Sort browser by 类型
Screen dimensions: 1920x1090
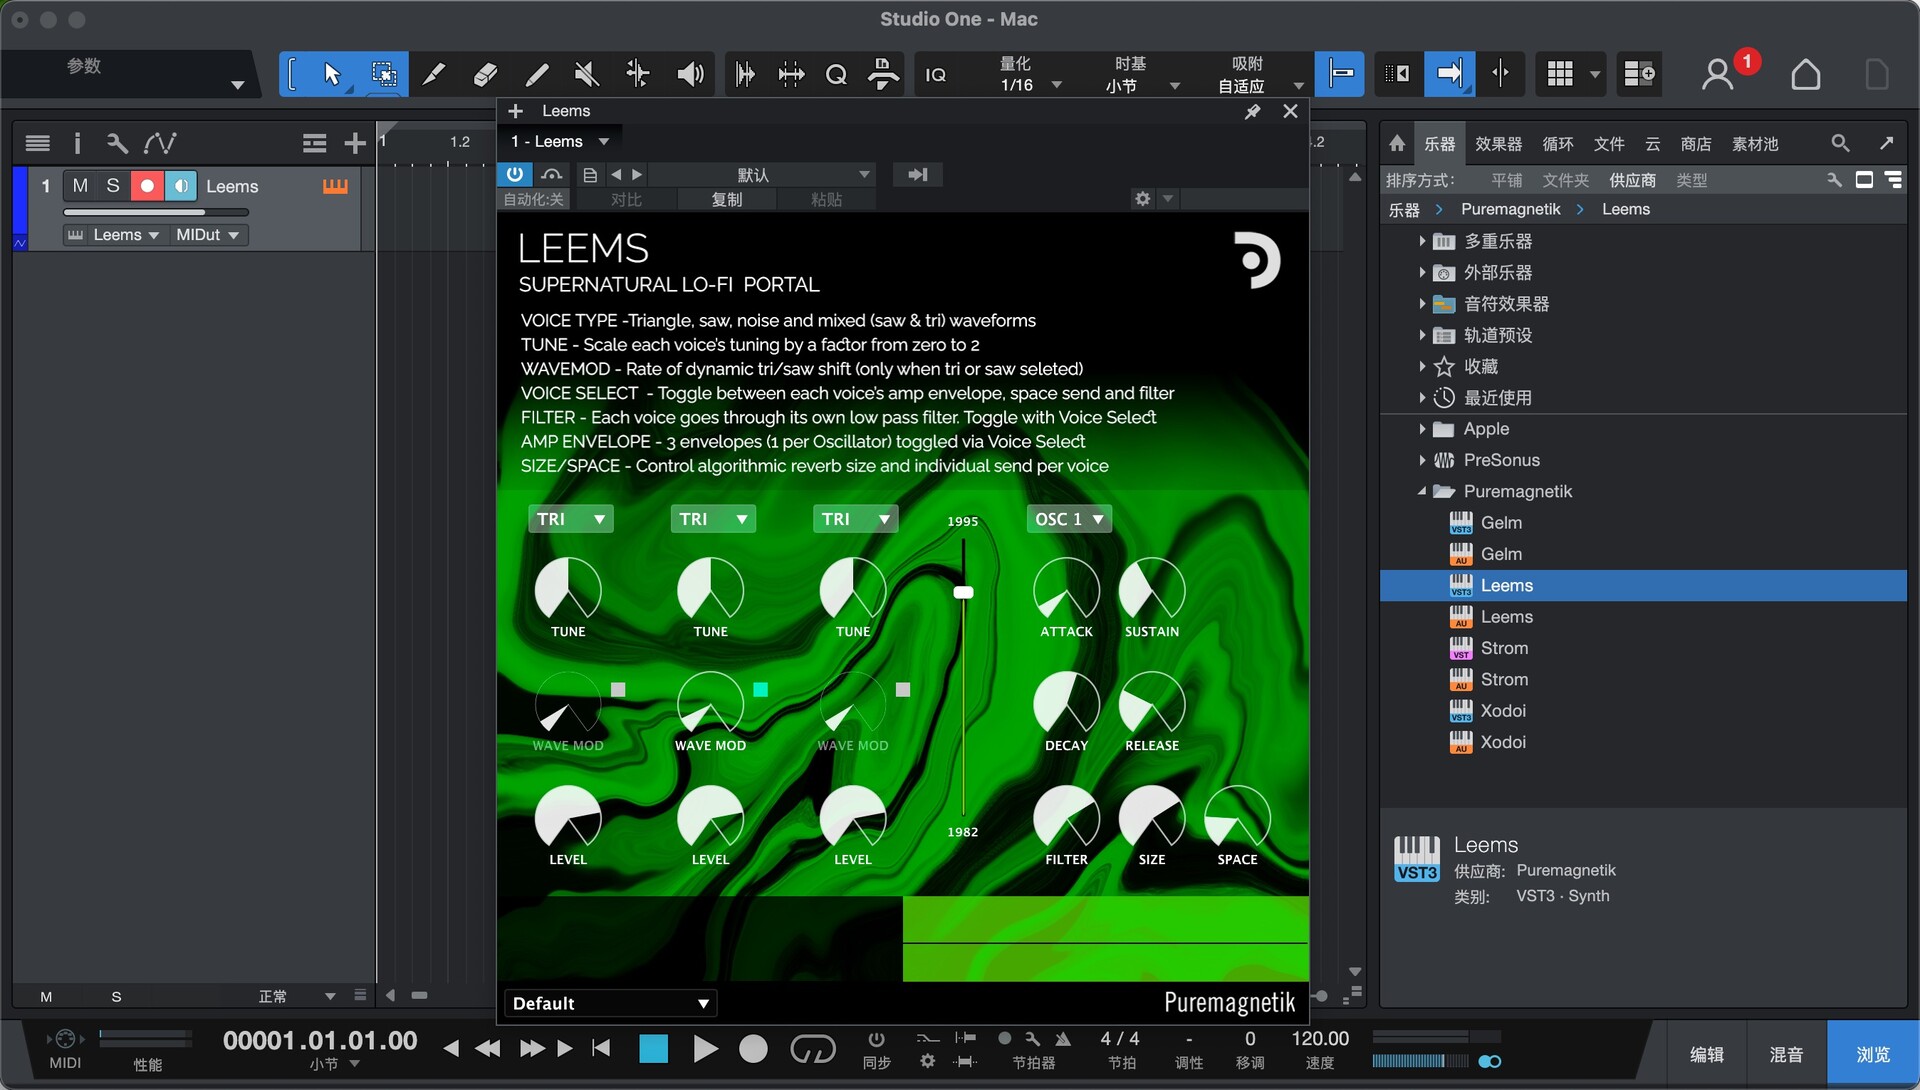click(x=1692, y=180)
